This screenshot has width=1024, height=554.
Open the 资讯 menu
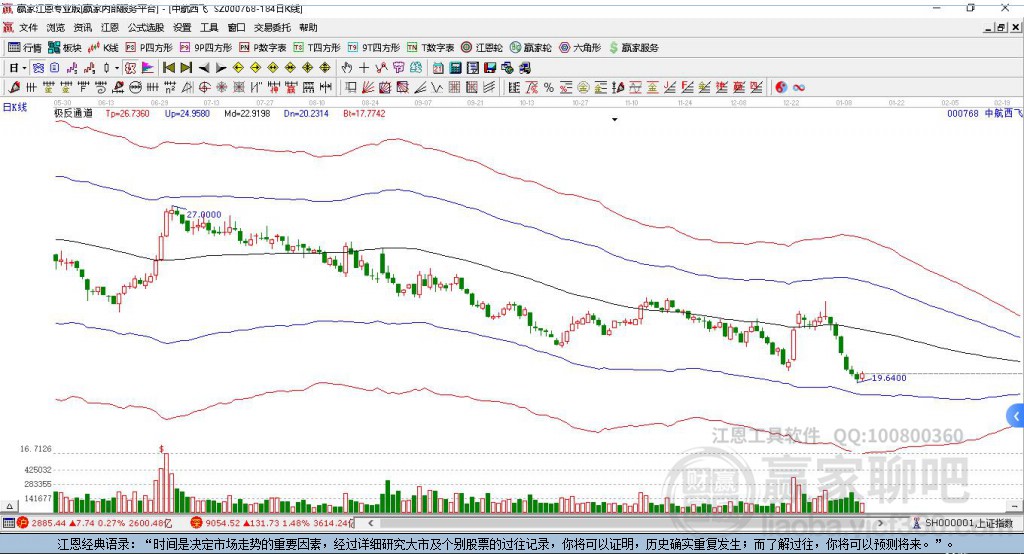[82, 27]
